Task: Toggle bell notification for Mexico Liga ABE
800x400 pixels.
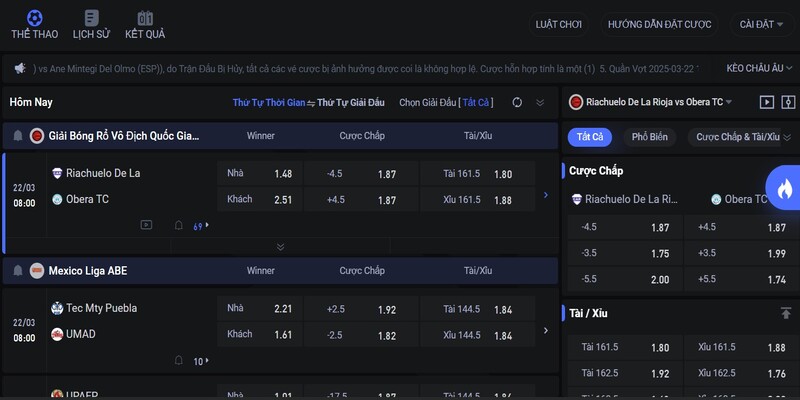Action: (17, 270)
